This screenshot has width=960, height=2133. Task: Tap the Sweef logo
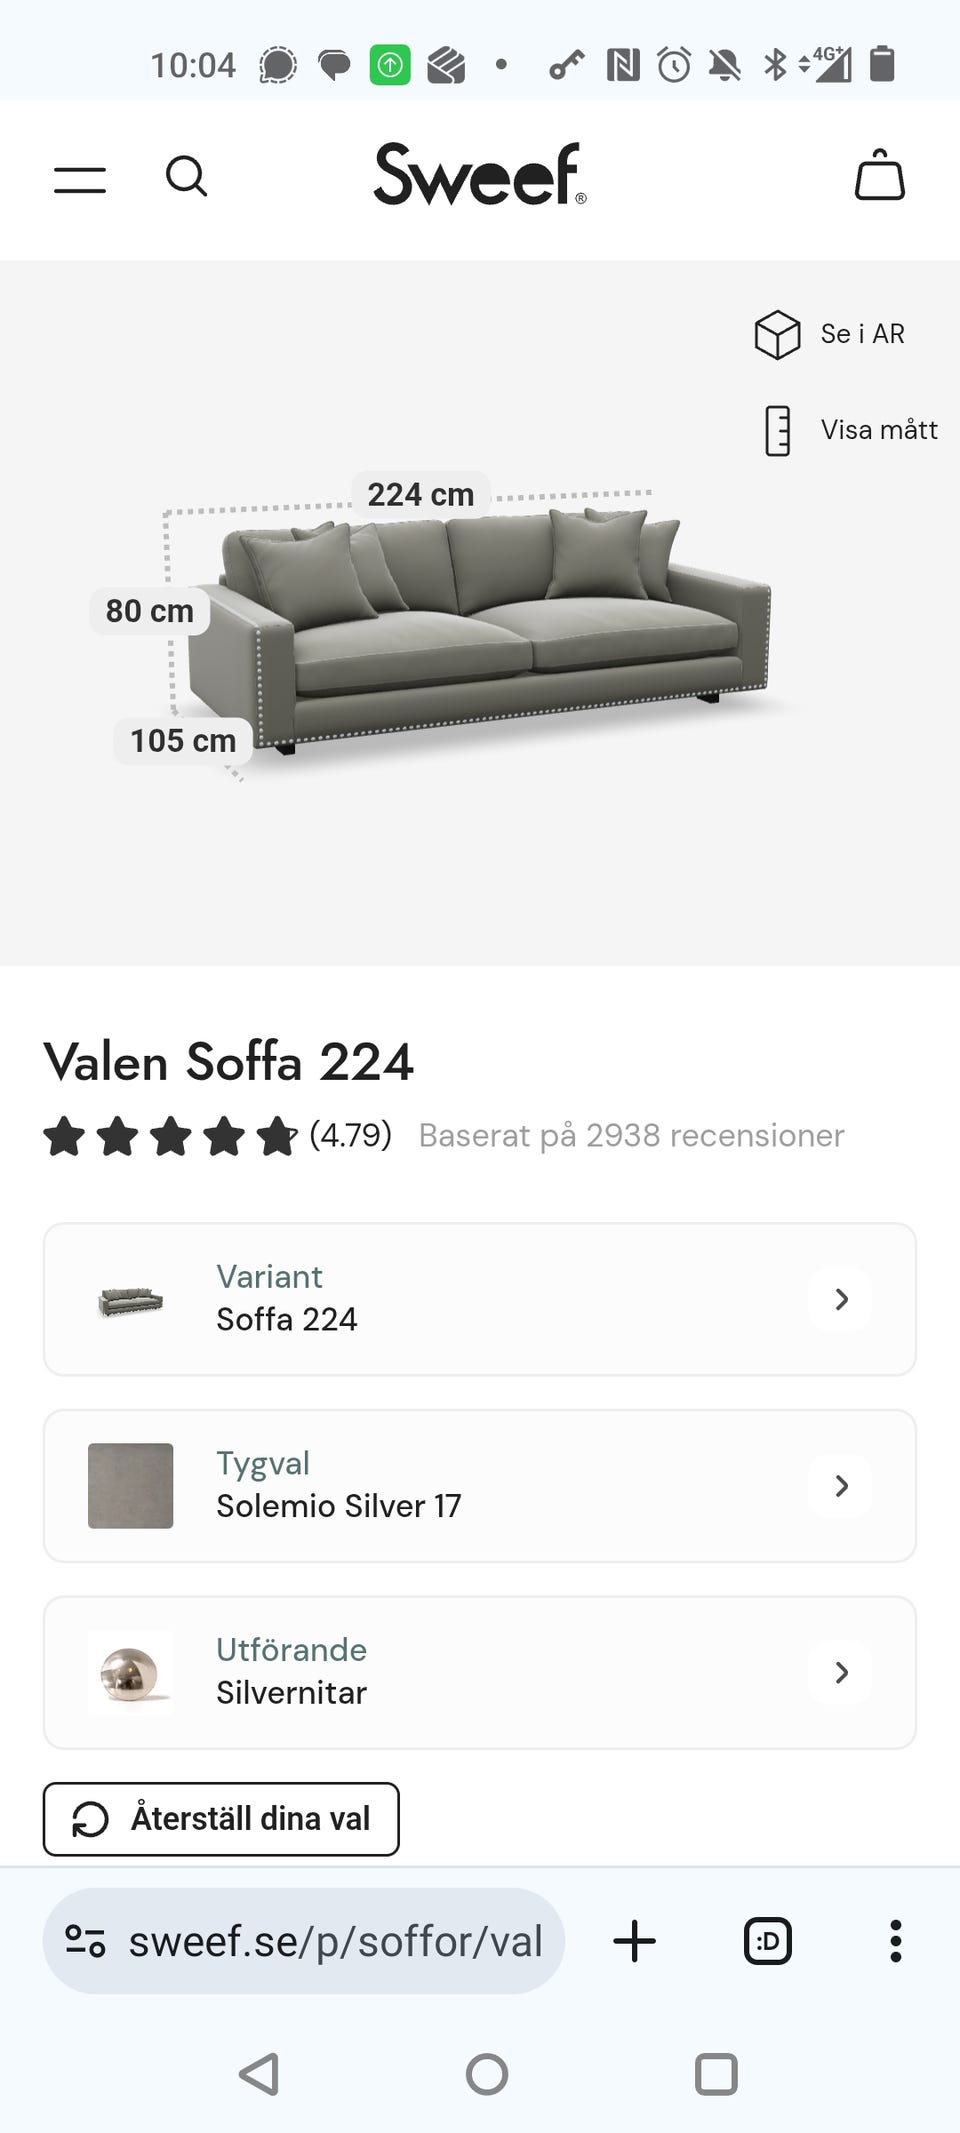[x=479, y=175]
